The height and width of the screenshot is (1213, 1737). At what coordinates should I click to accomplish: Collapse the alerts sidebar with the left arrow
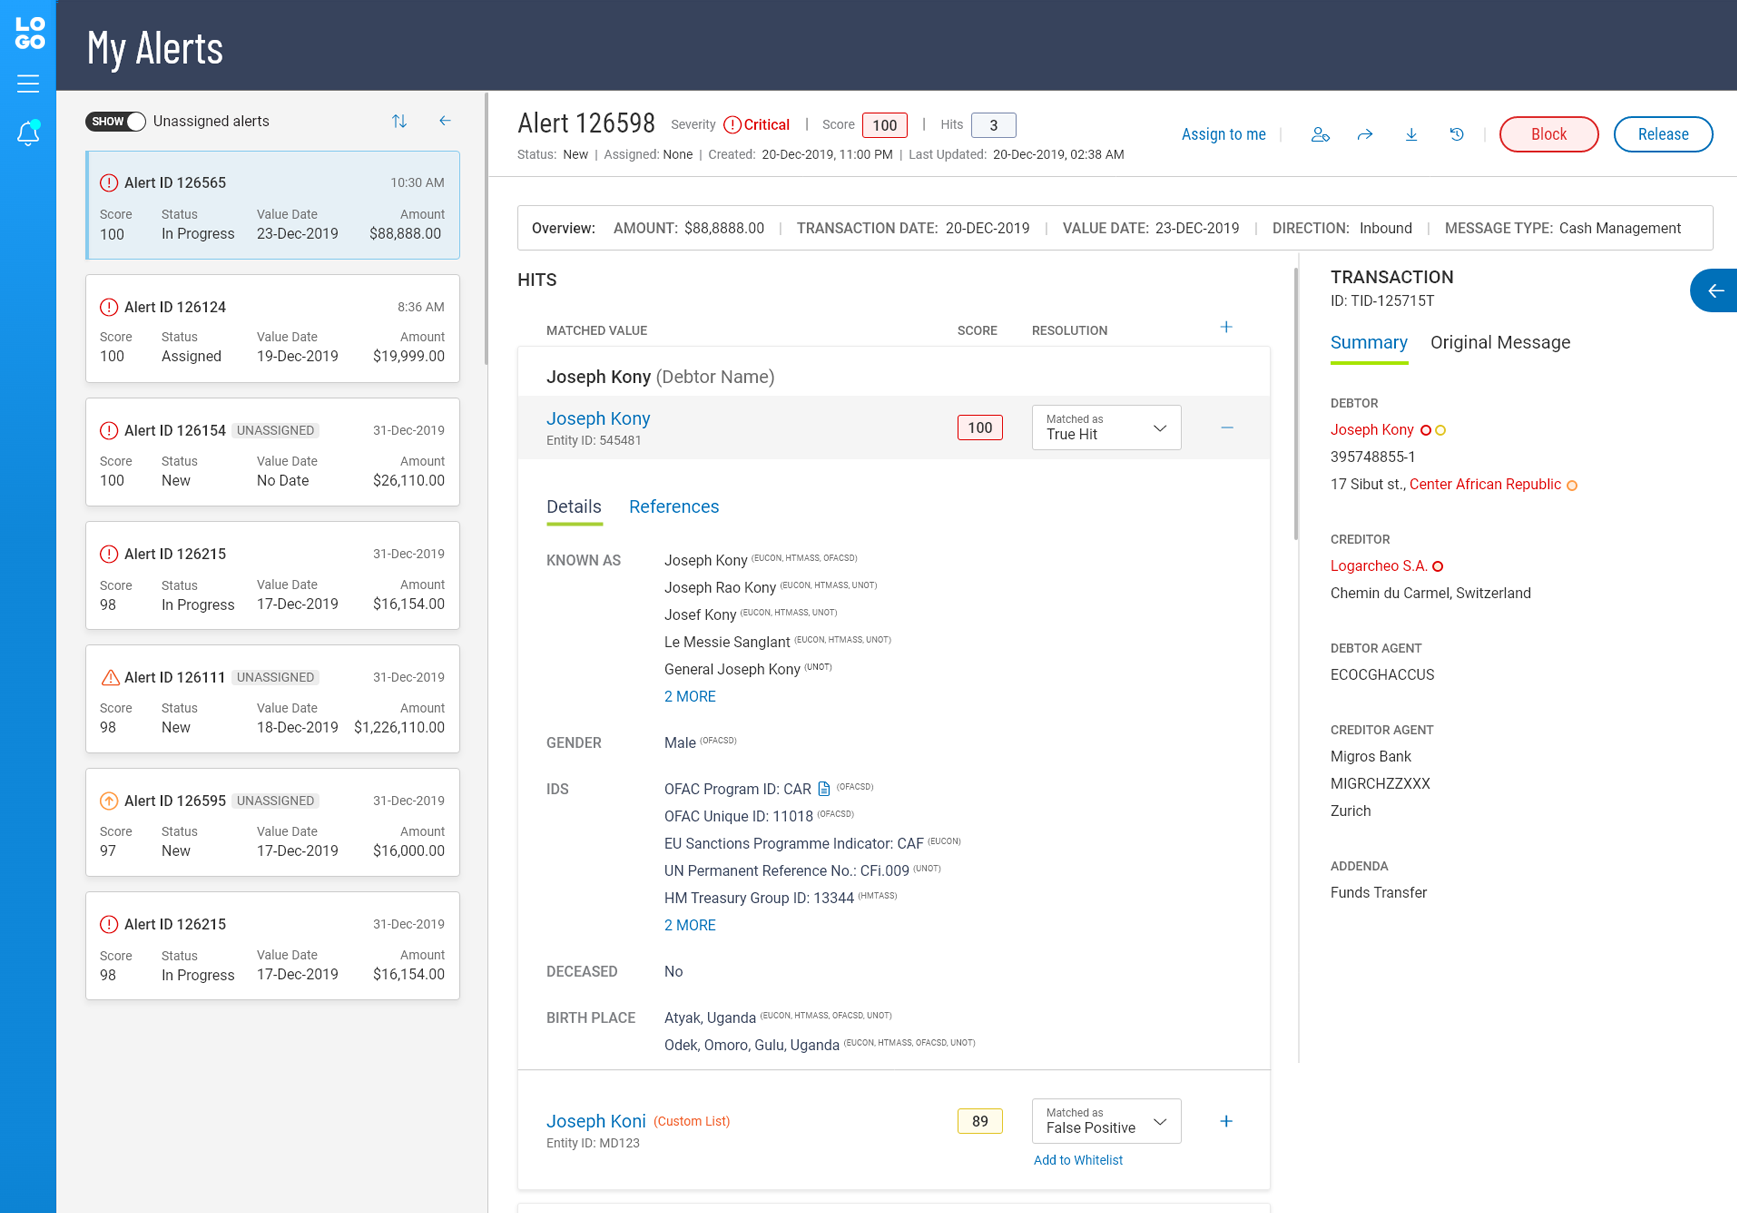445,120
